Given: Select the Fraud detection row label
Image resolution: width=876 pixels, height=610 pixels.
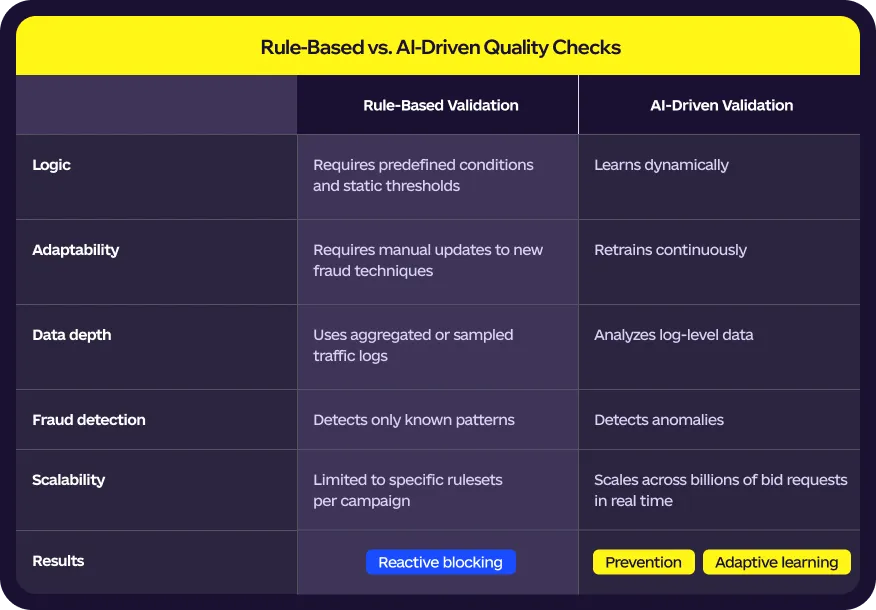Looking at the screenshot, I should coord(88,420).
